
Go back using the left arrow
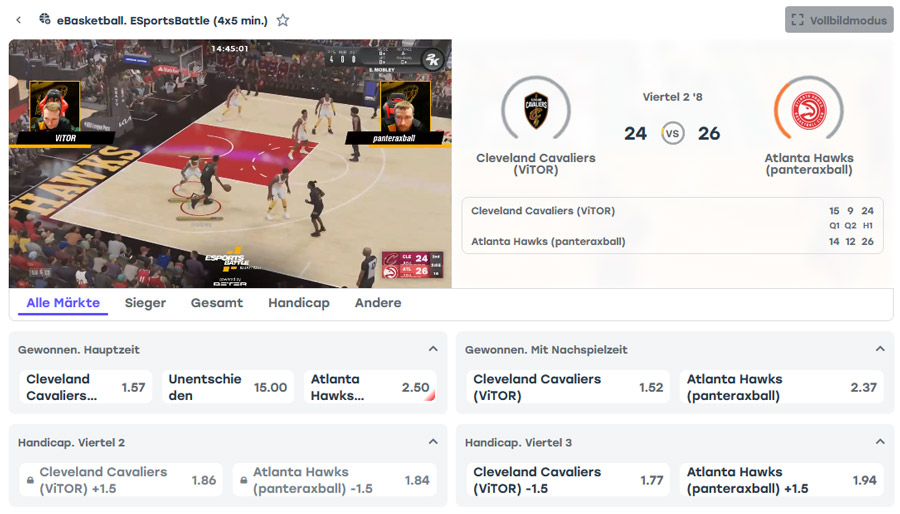pyautogui.click(x=19, y=20)
